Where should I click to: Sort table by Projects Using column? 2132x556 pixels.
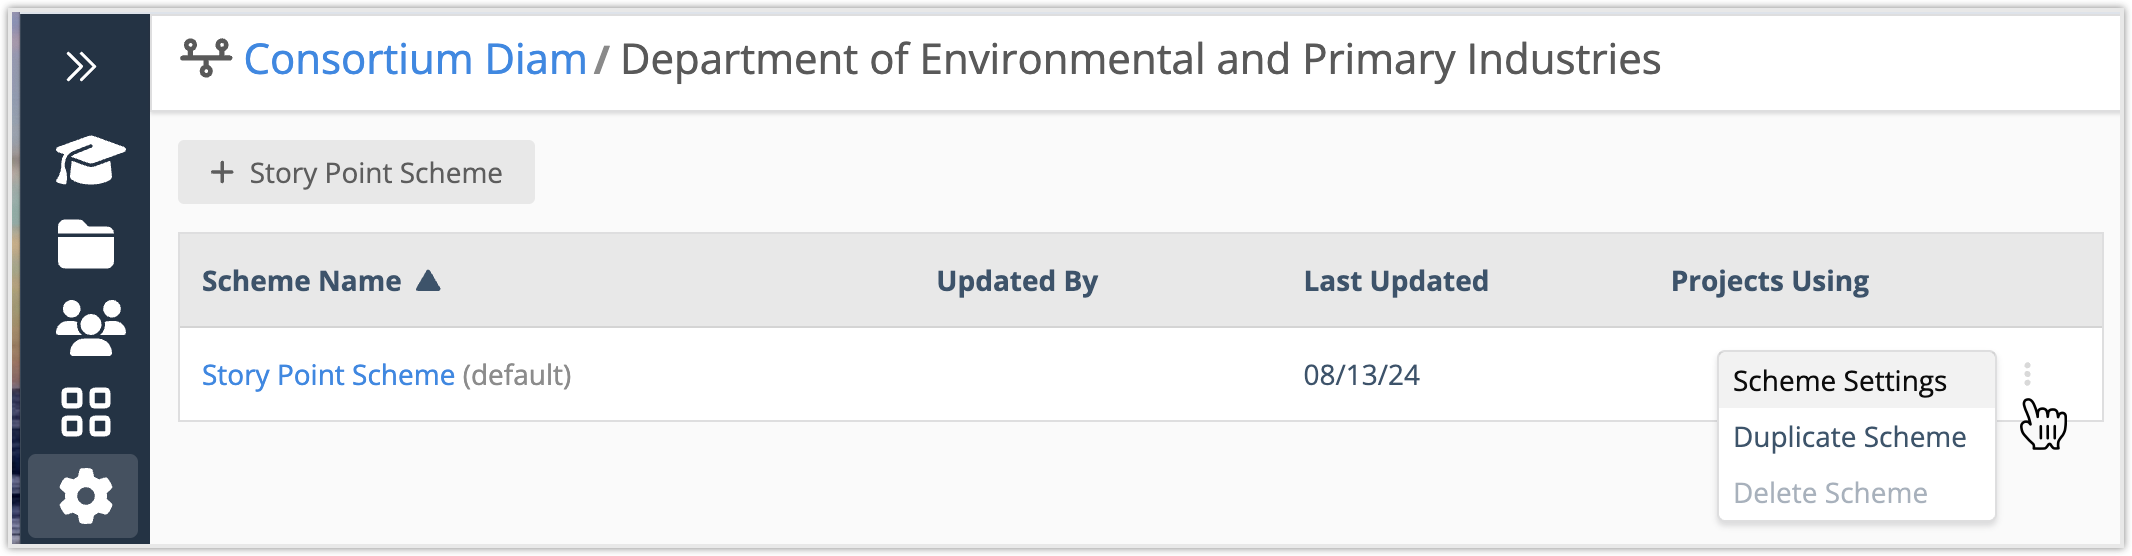(x=1769, y=281)
